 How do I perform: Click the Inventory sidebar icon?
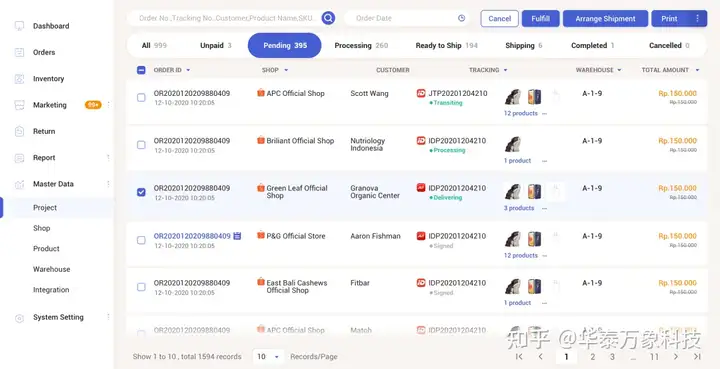pyautogui.click(x=19, y=79)
